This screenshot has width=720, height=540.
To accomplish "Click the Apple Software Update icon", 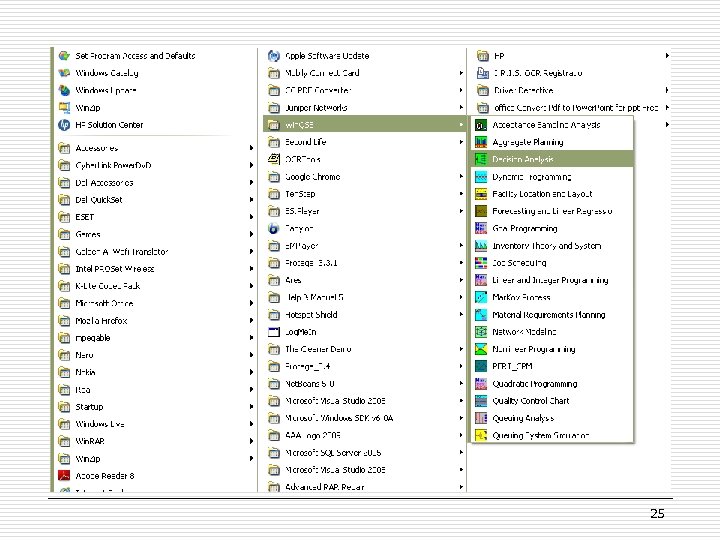I will coord(273,56).
